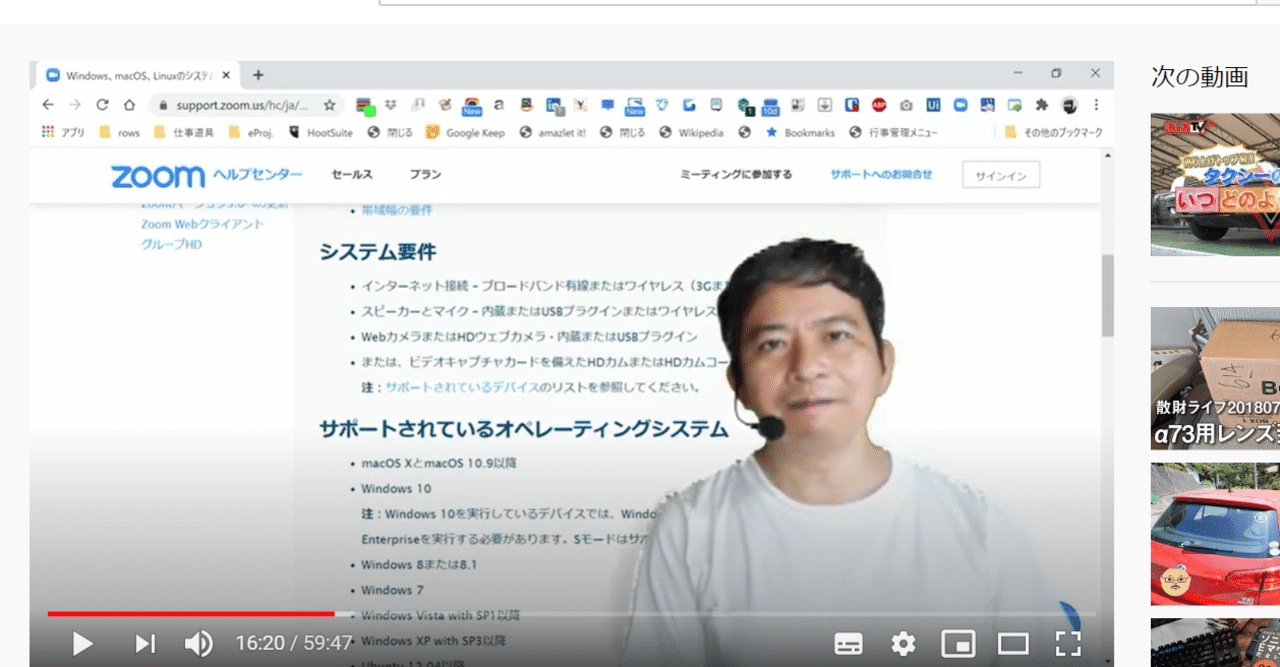Screen dimensions: 1280x667
Task: Select the Windows, macOS, Linux tab
Action: coord(137,75)
